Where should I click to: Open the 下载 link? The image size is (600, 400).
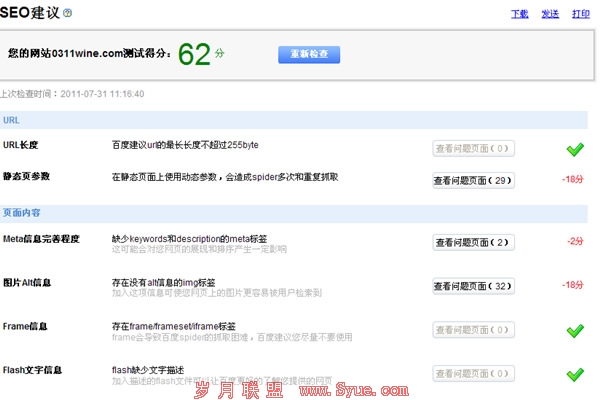point(519,14)
